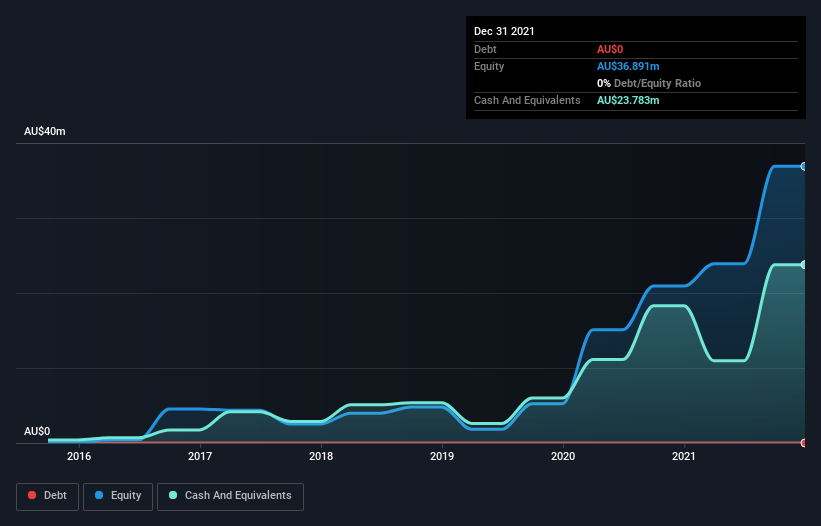Click the 2021 x-axis label
This screenshot has height=526, width=821.
[x=684, y=456]
